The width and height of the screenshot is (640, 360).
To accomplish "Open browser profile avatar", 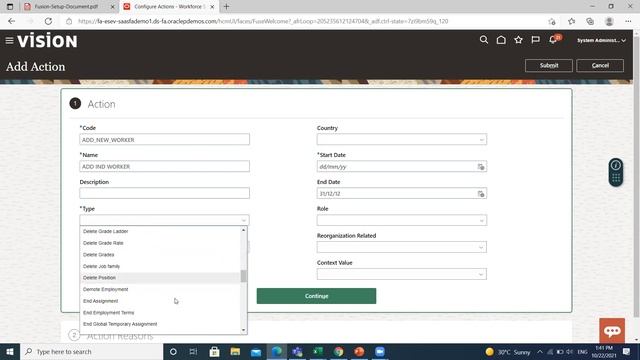I will pyautogui.click(x=609, y=21).
